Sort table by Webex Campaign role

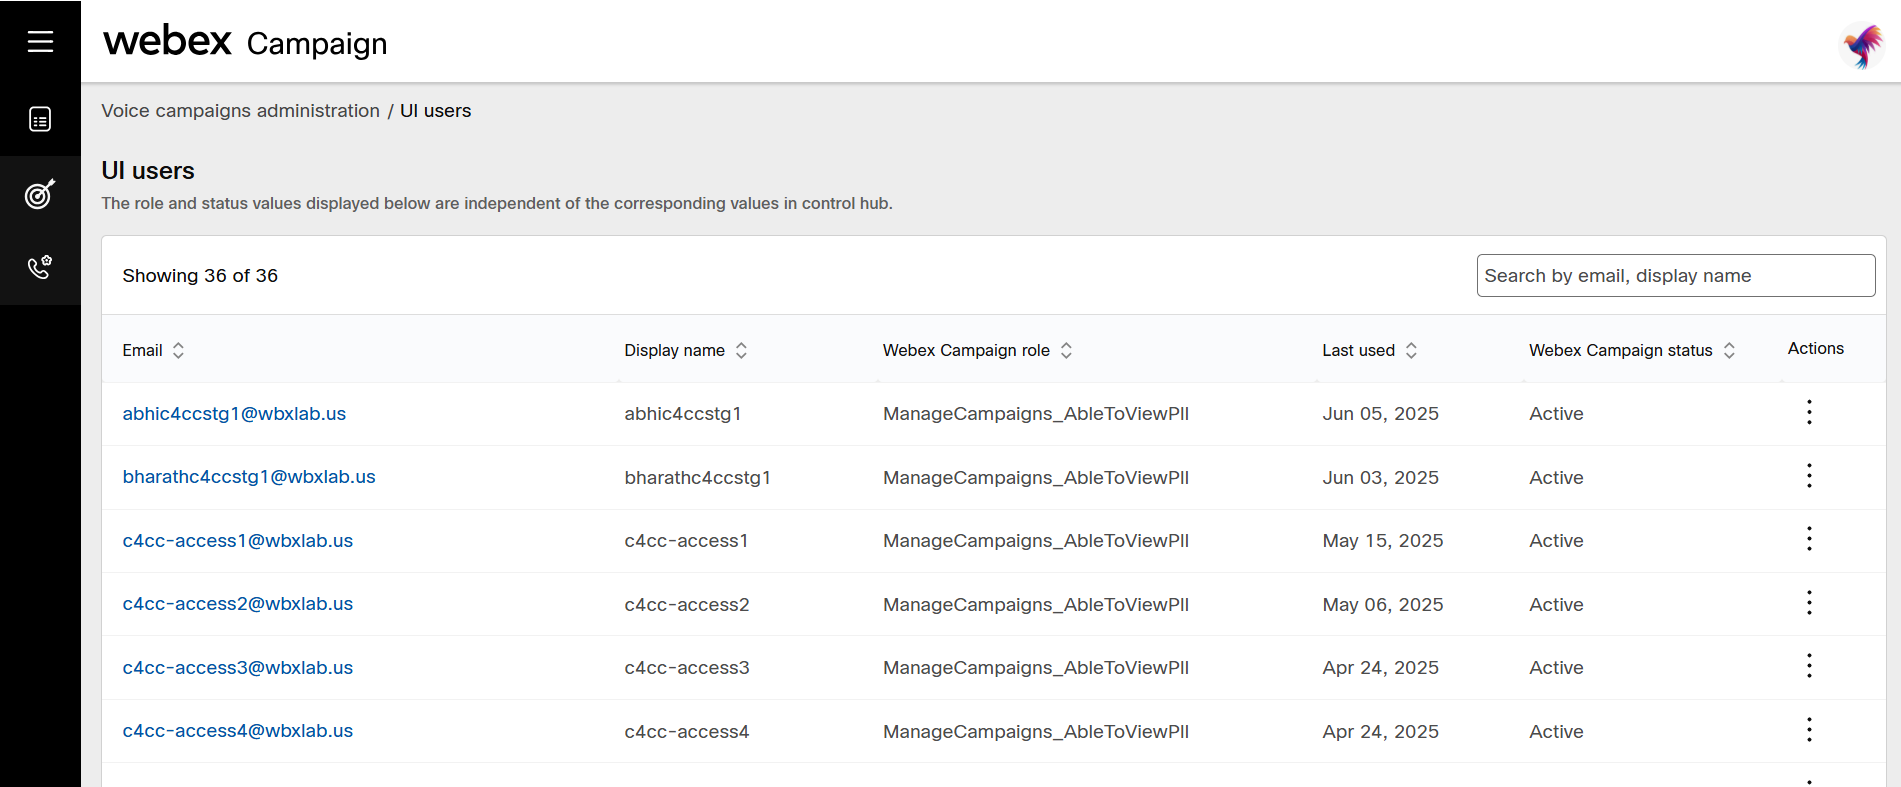point(1066,350)
